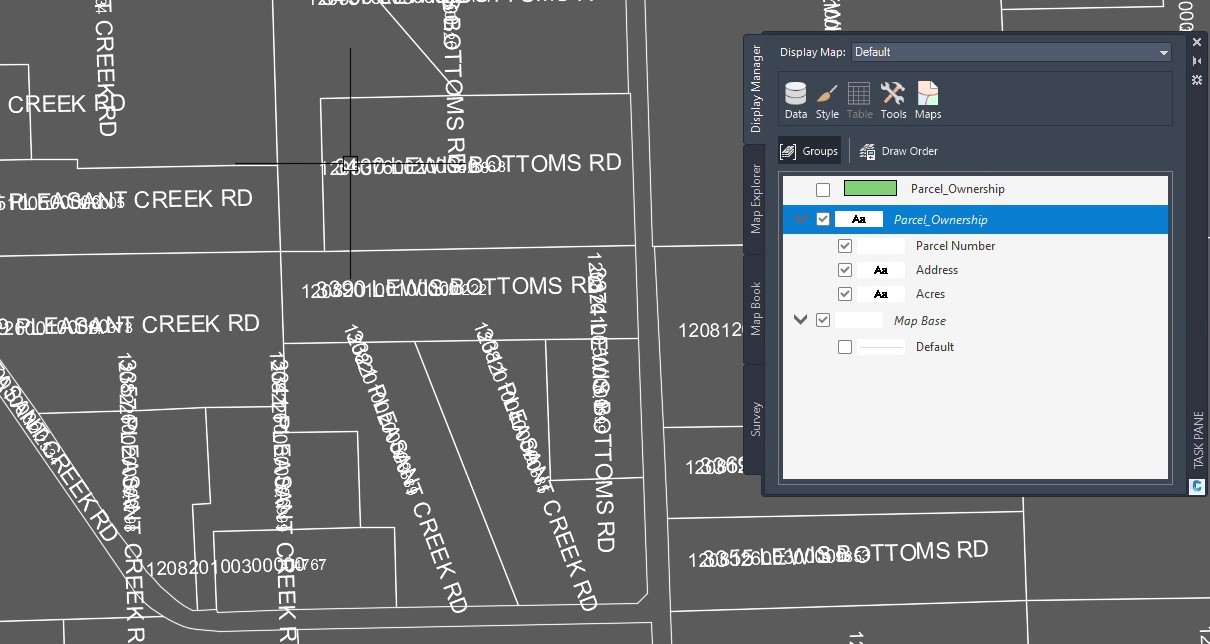
Task: Open the Maps icon
Action: tap(927, 97)
